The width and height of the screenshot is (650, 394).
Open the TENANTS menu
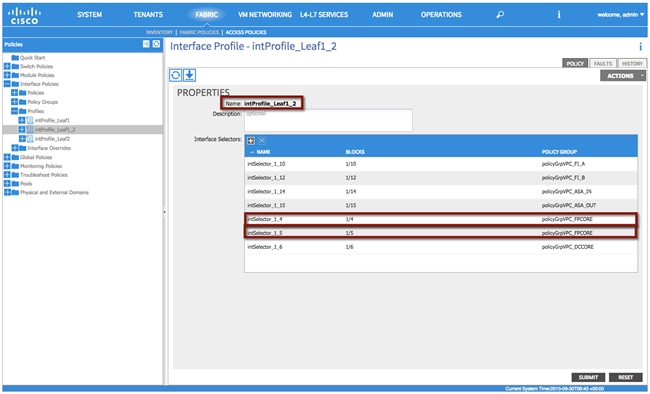[x=148, y=15]
